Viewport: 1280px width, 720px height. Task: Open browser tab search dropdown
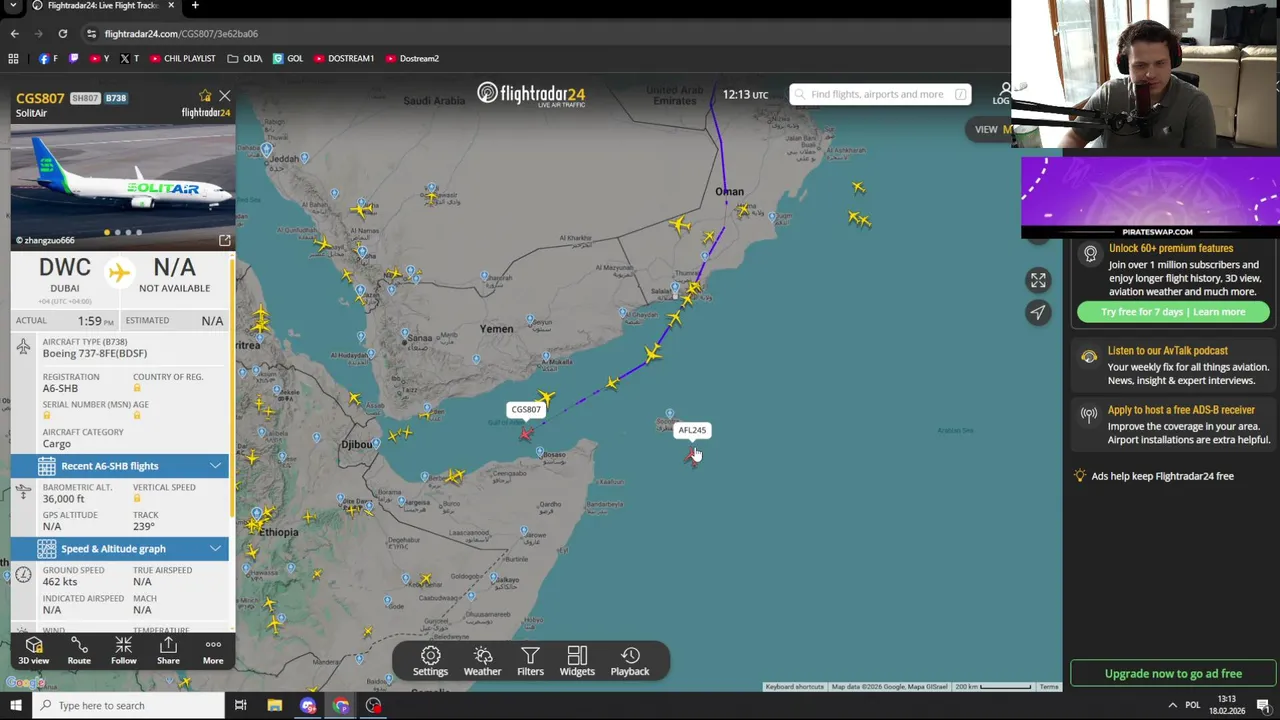(x=13, y=6)
